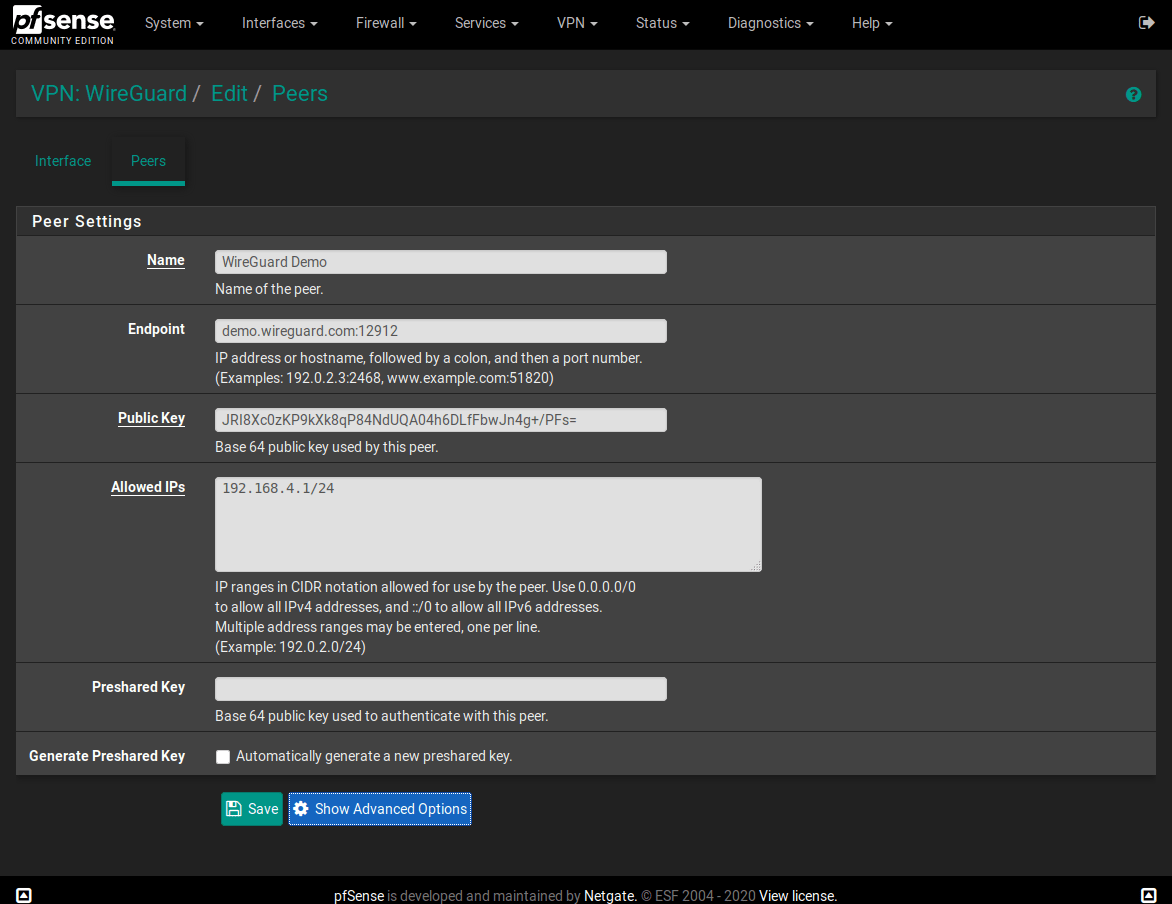1172x904 pixels.
Task: Click the View license link
Action: point(797,896)
